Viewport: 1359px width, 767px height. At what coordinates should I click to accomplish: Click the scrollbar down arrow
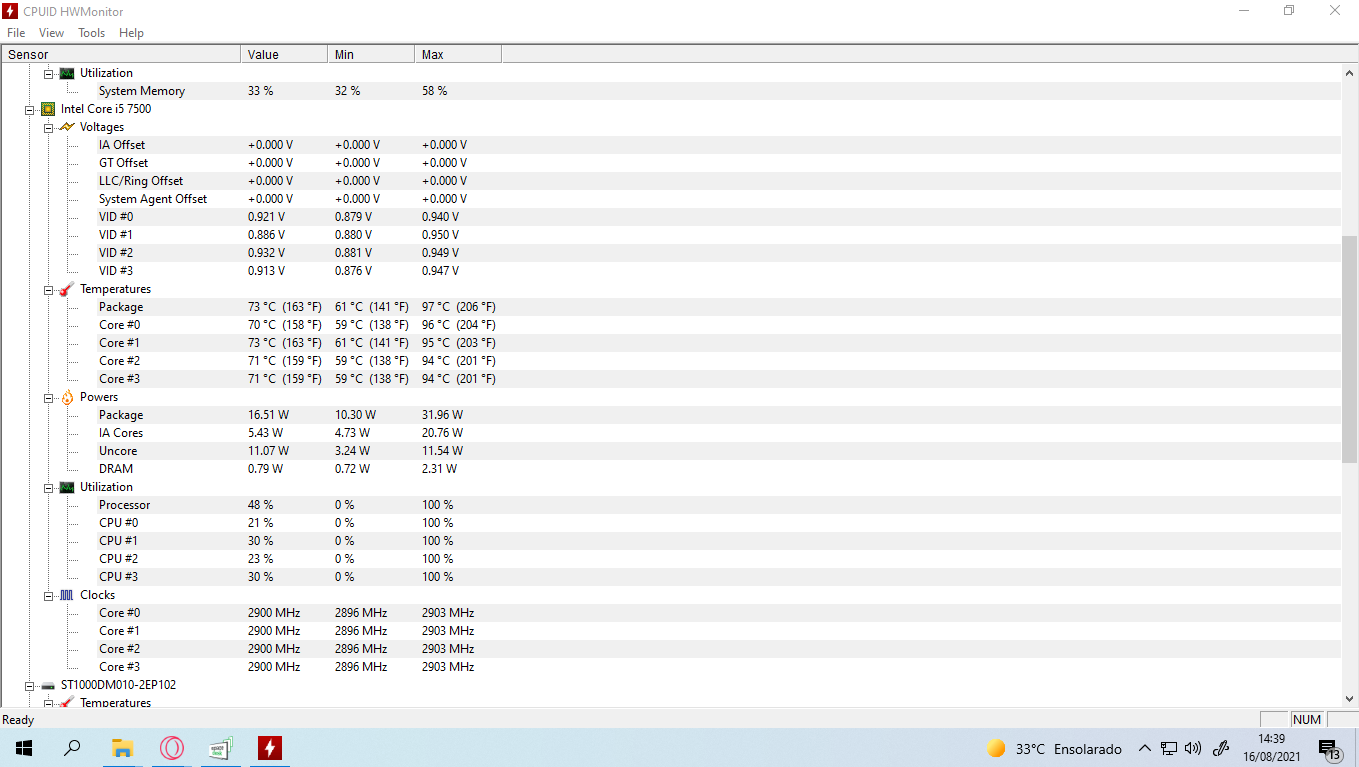tap(1350, 699)
